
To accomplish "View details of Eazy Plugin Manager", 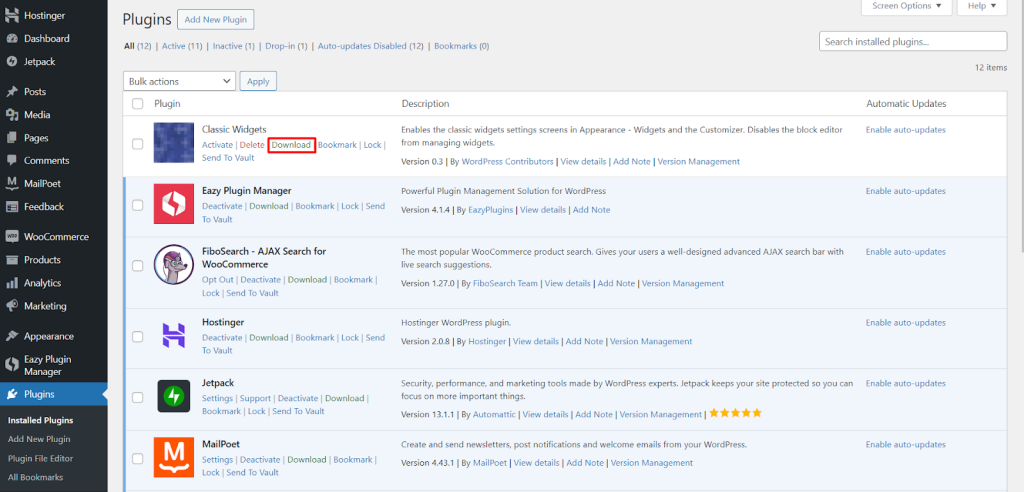I will tap(543, 210).
